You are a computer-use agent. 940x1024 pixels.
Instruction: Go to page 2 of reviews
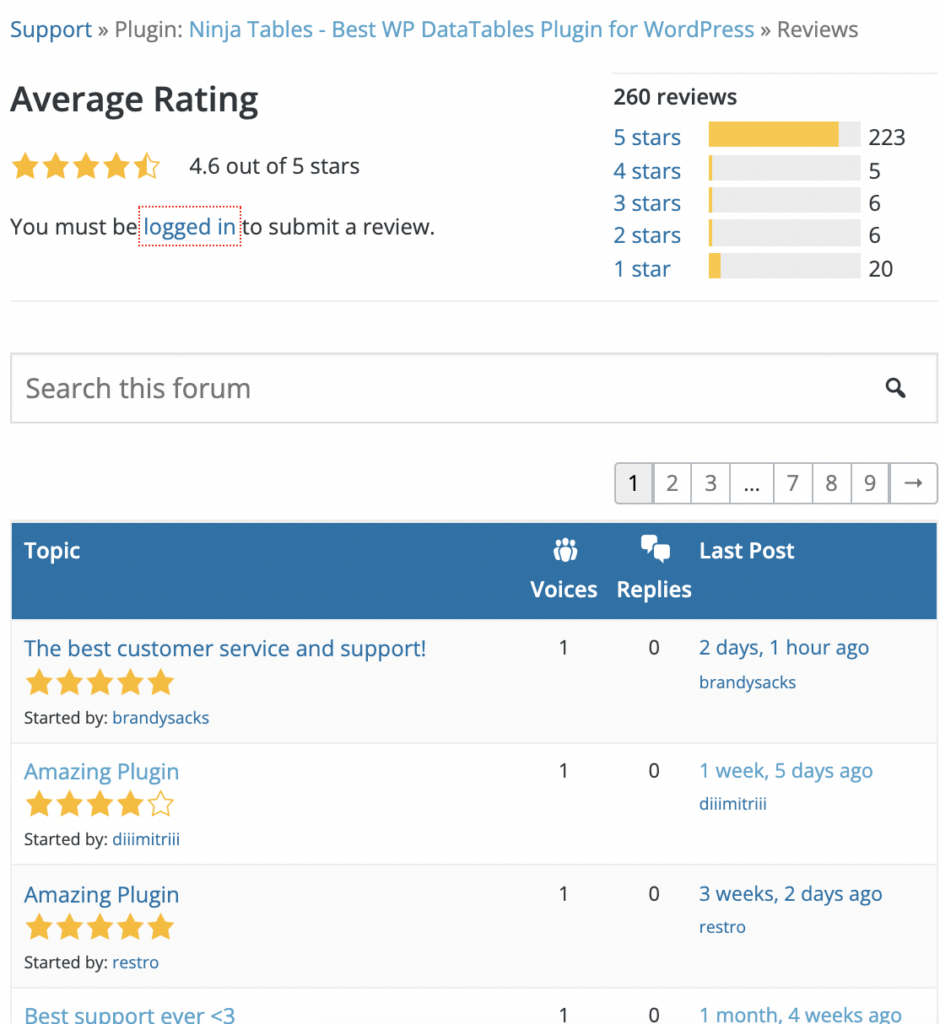[672, 483]
